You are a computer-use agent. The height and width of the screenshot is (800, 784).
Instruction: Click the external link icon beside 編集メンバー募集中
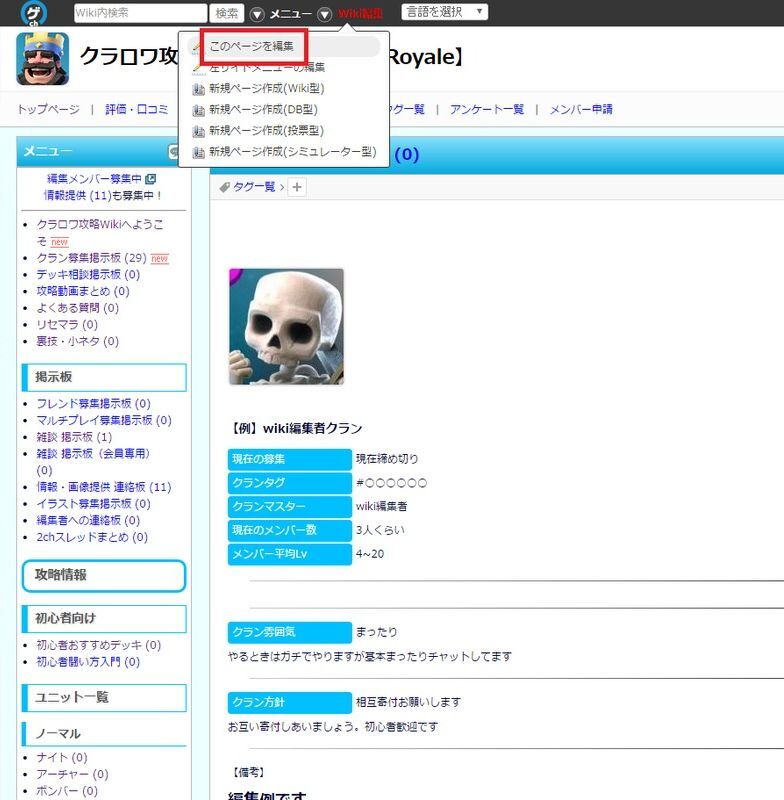151,179
